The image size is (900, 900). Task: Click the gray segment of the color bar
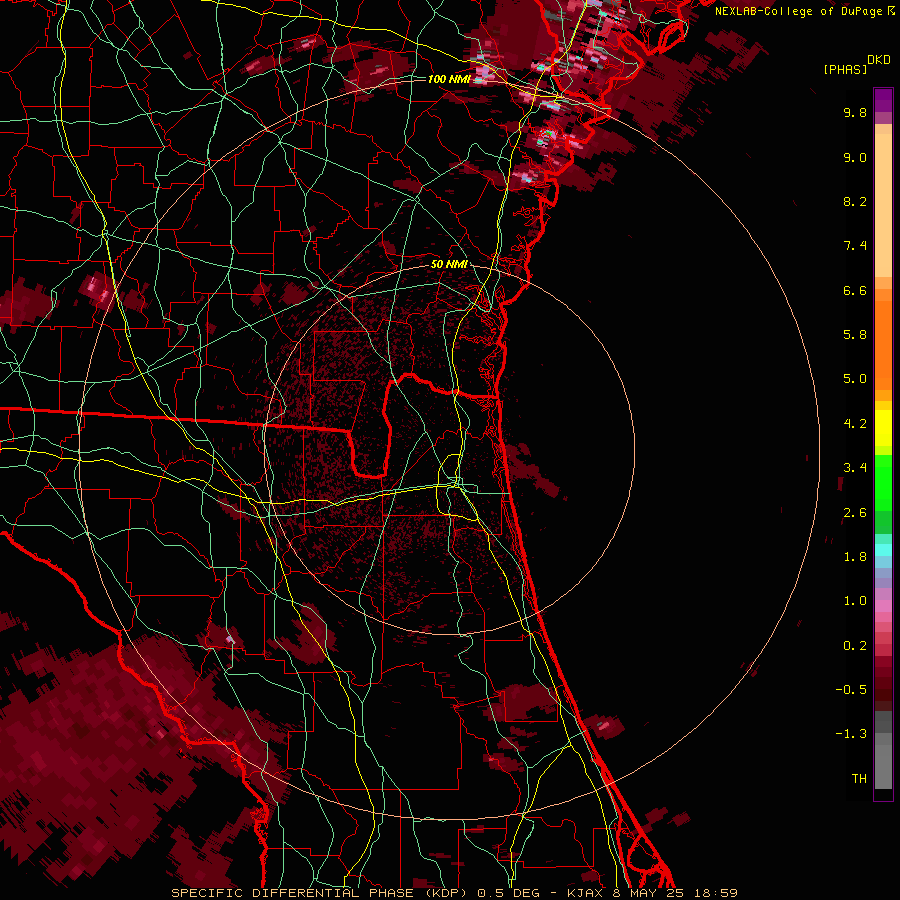pyautogui.click(x=883, y=752)
